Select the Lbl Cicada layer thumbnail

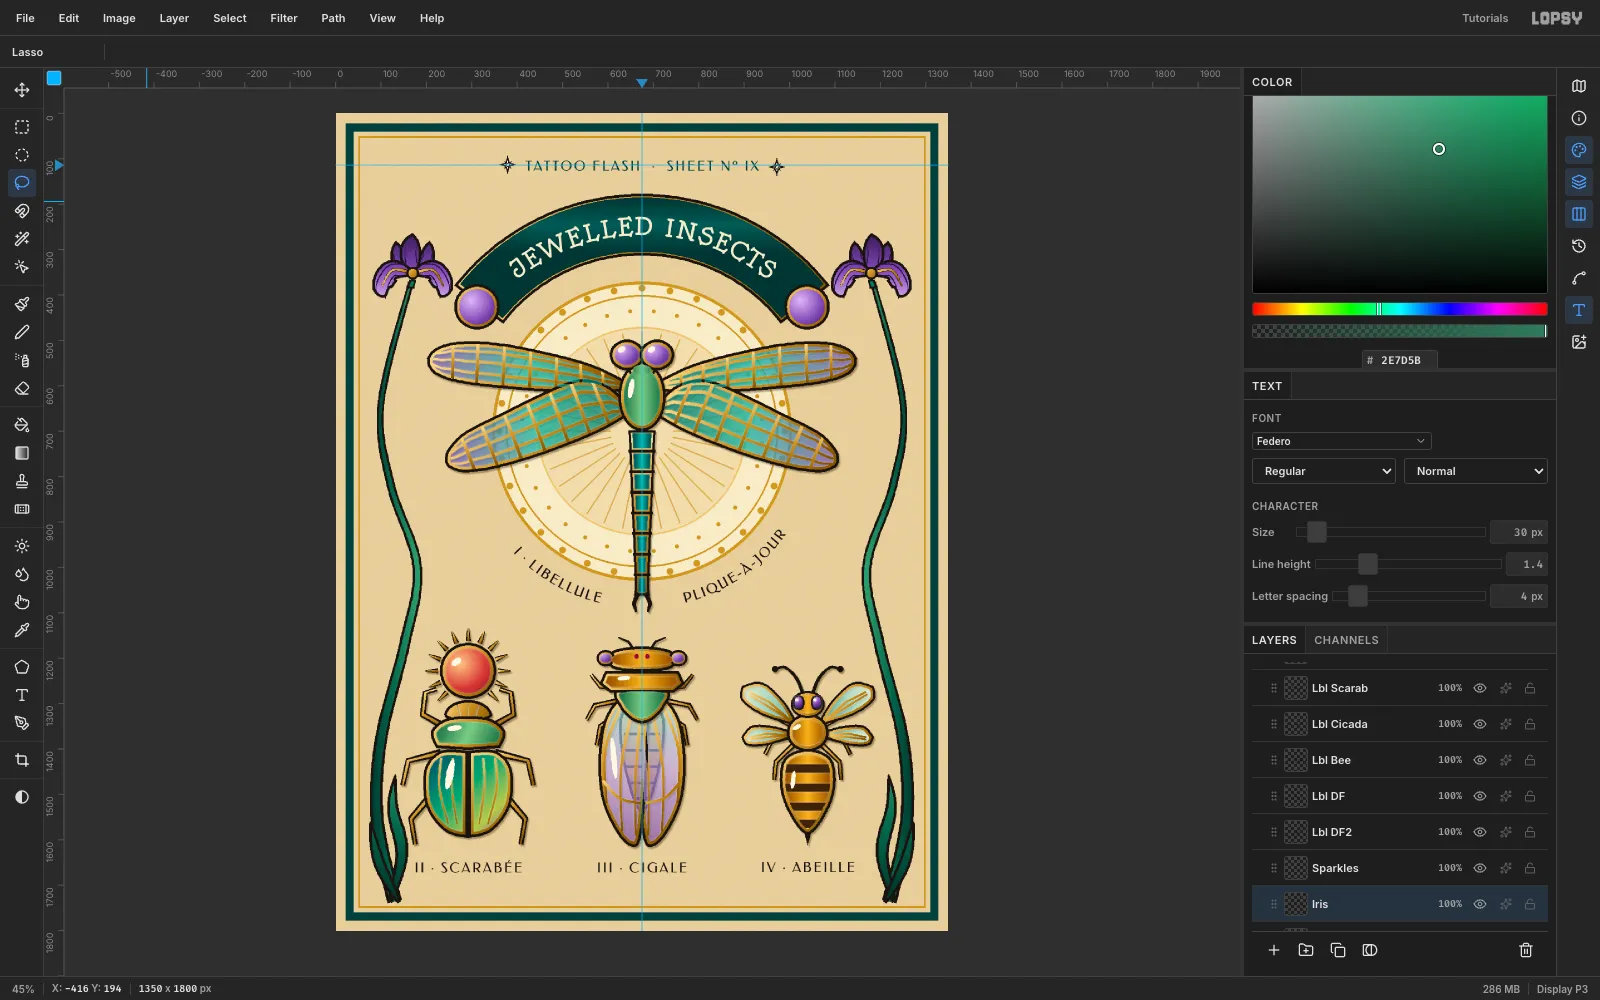pos(1296,724)
